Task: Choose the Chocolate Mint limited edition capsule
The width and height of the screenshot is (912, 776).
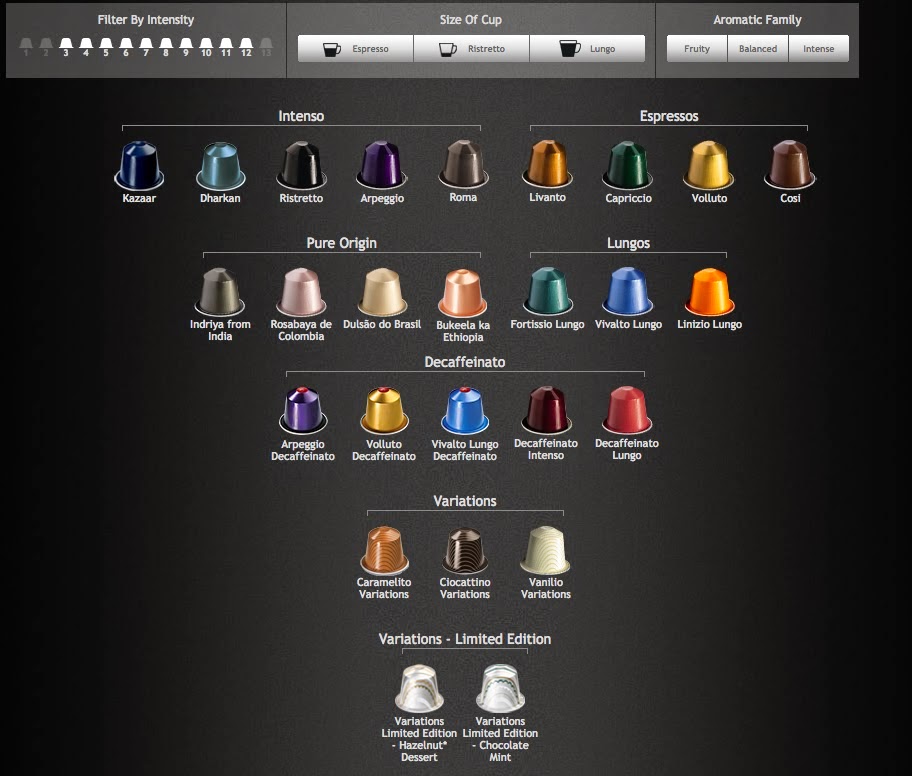Action: point(500,689)
